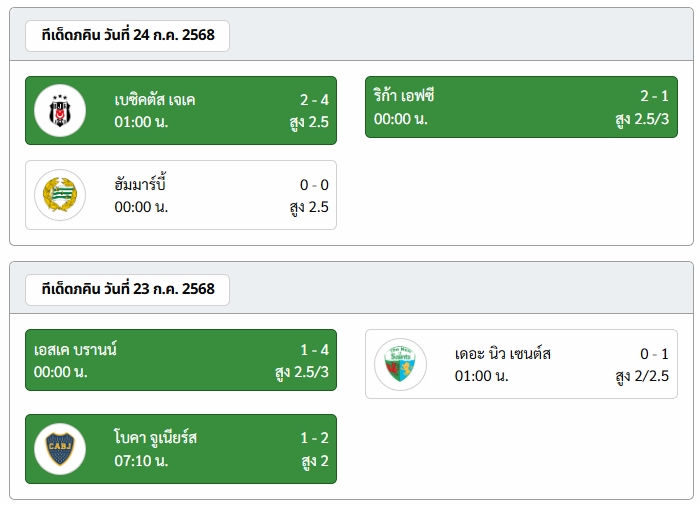Click the Beşiktaş club logo

(60, 110)
